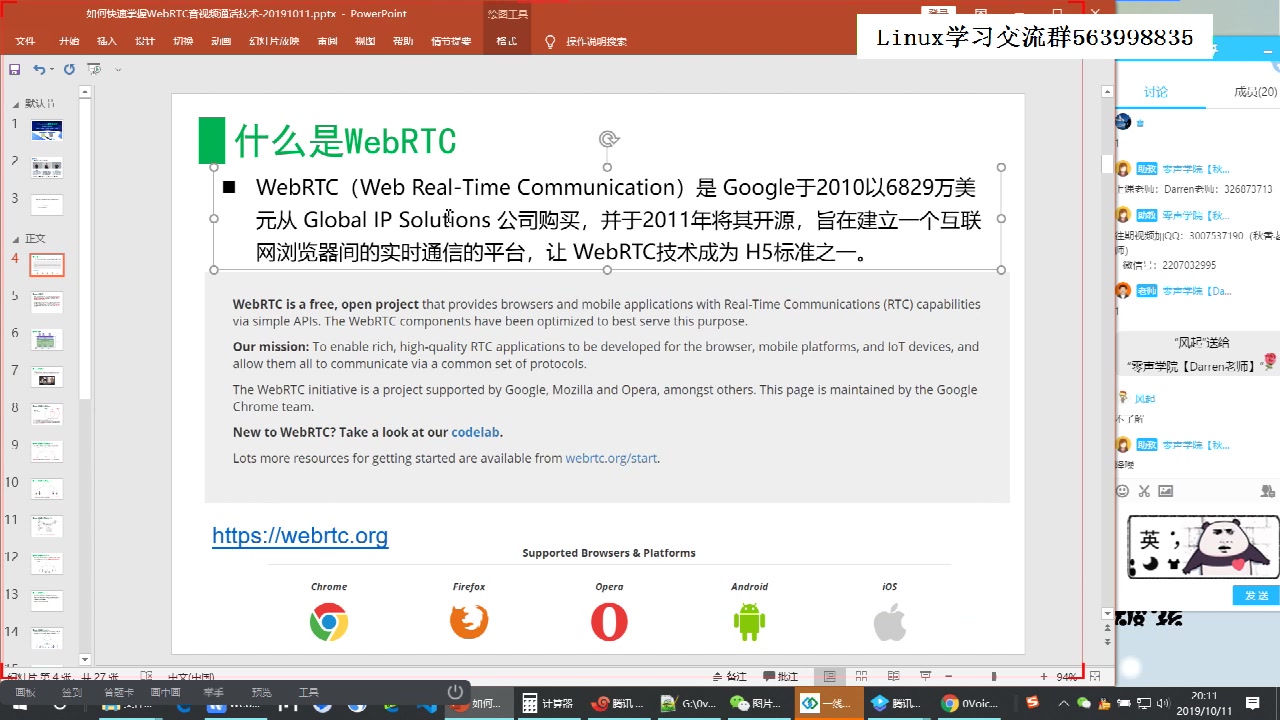Switch to the 讨论 chat tab
The height and width of the screenshot is (720, 1280).
pyautogui.click(x=1156, y=92)
